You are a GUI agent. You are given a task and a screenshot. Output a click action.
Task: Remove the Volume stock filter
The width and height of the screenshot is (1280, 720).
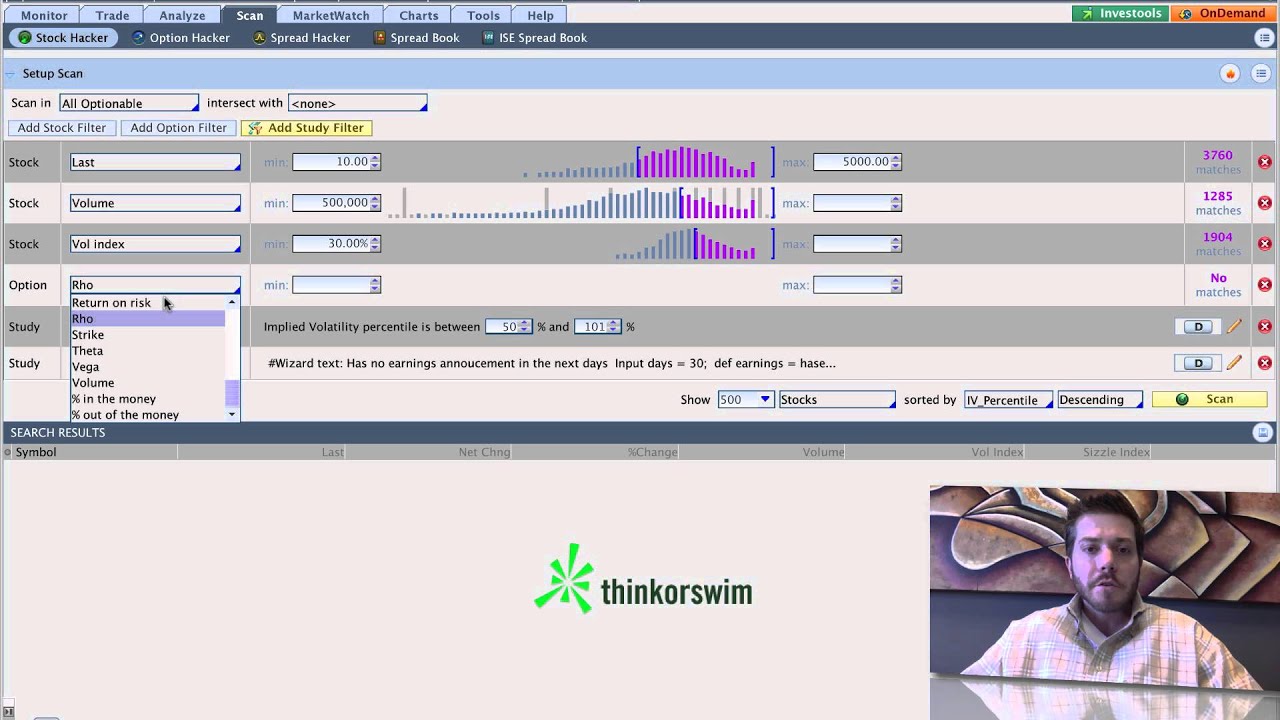(1264, 203)
